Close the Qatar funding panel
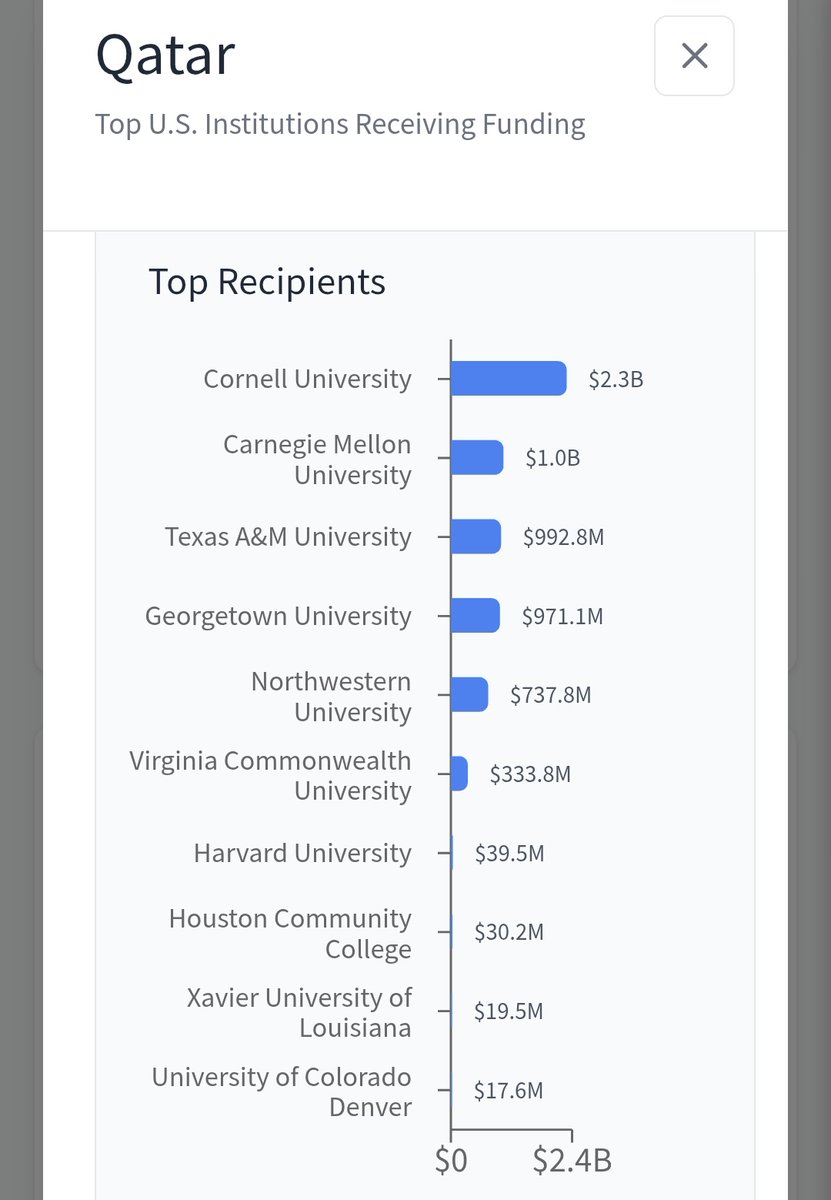Screen dimensions: 831x1200 pyautogui.click(x=694, y=56)
